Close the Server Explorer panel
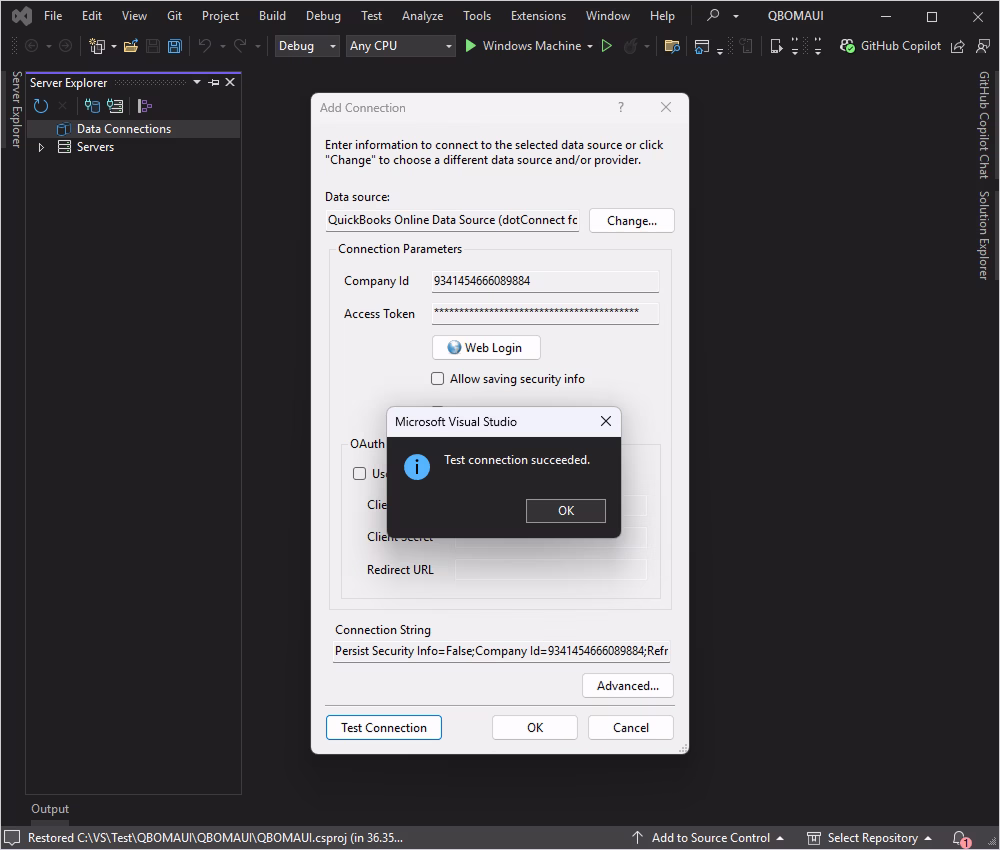 pyautogui.click(x=230, y=82)
